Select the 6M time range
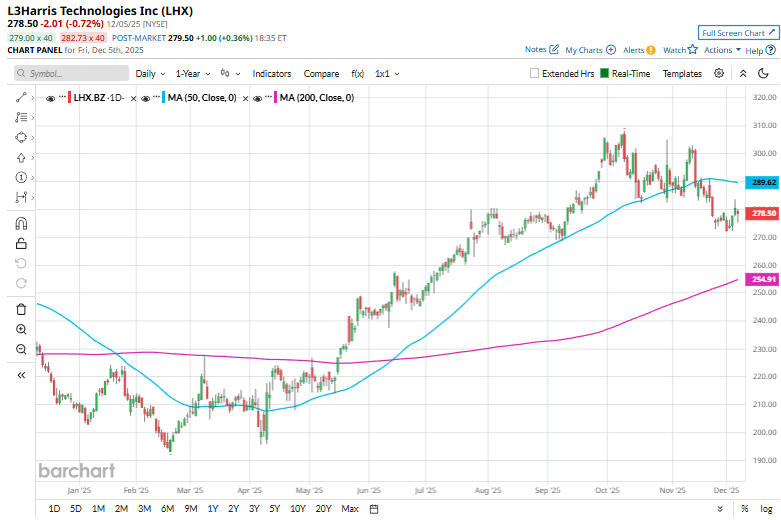Image resolution: width=781 pixels, height=520 pixels. coord(167,509)
